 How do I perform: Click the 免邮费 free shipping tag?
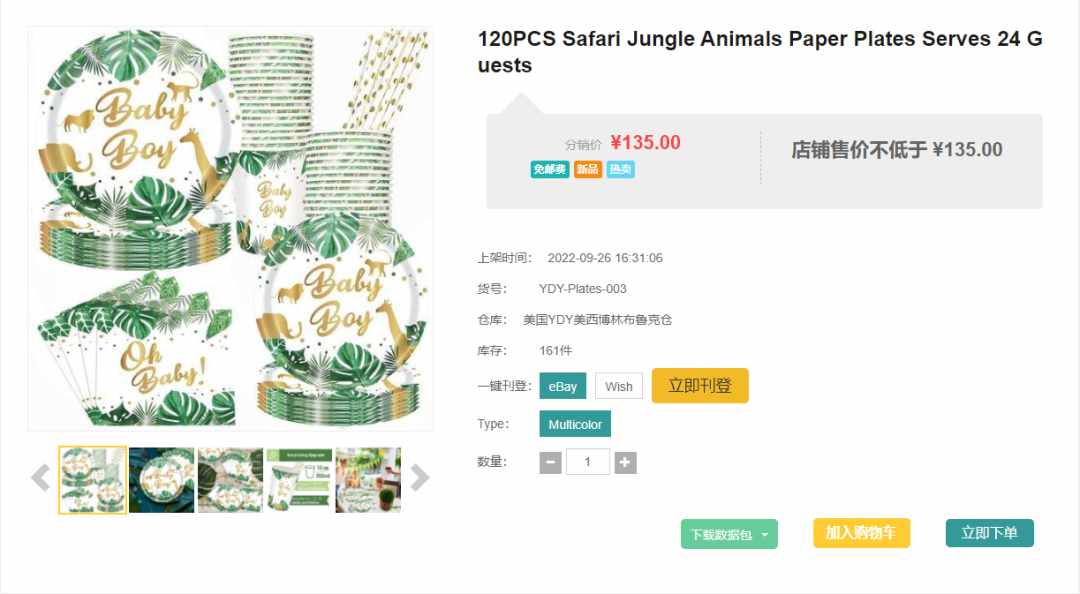click(x=550, y=169)
